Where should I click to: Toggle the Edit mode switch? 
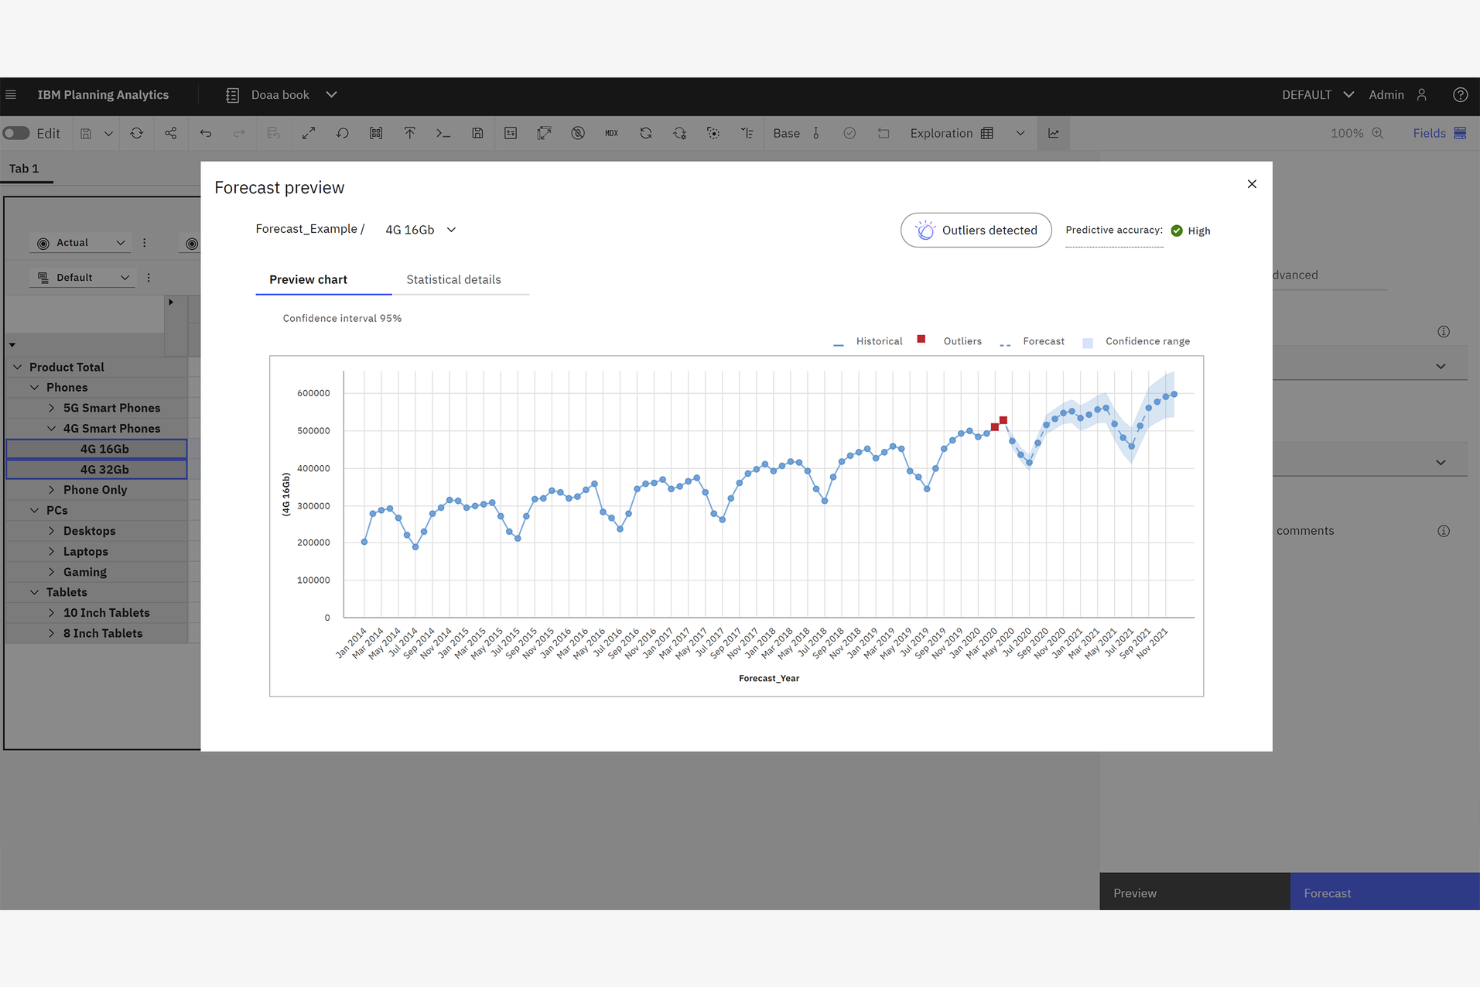(x=16, y=132)
